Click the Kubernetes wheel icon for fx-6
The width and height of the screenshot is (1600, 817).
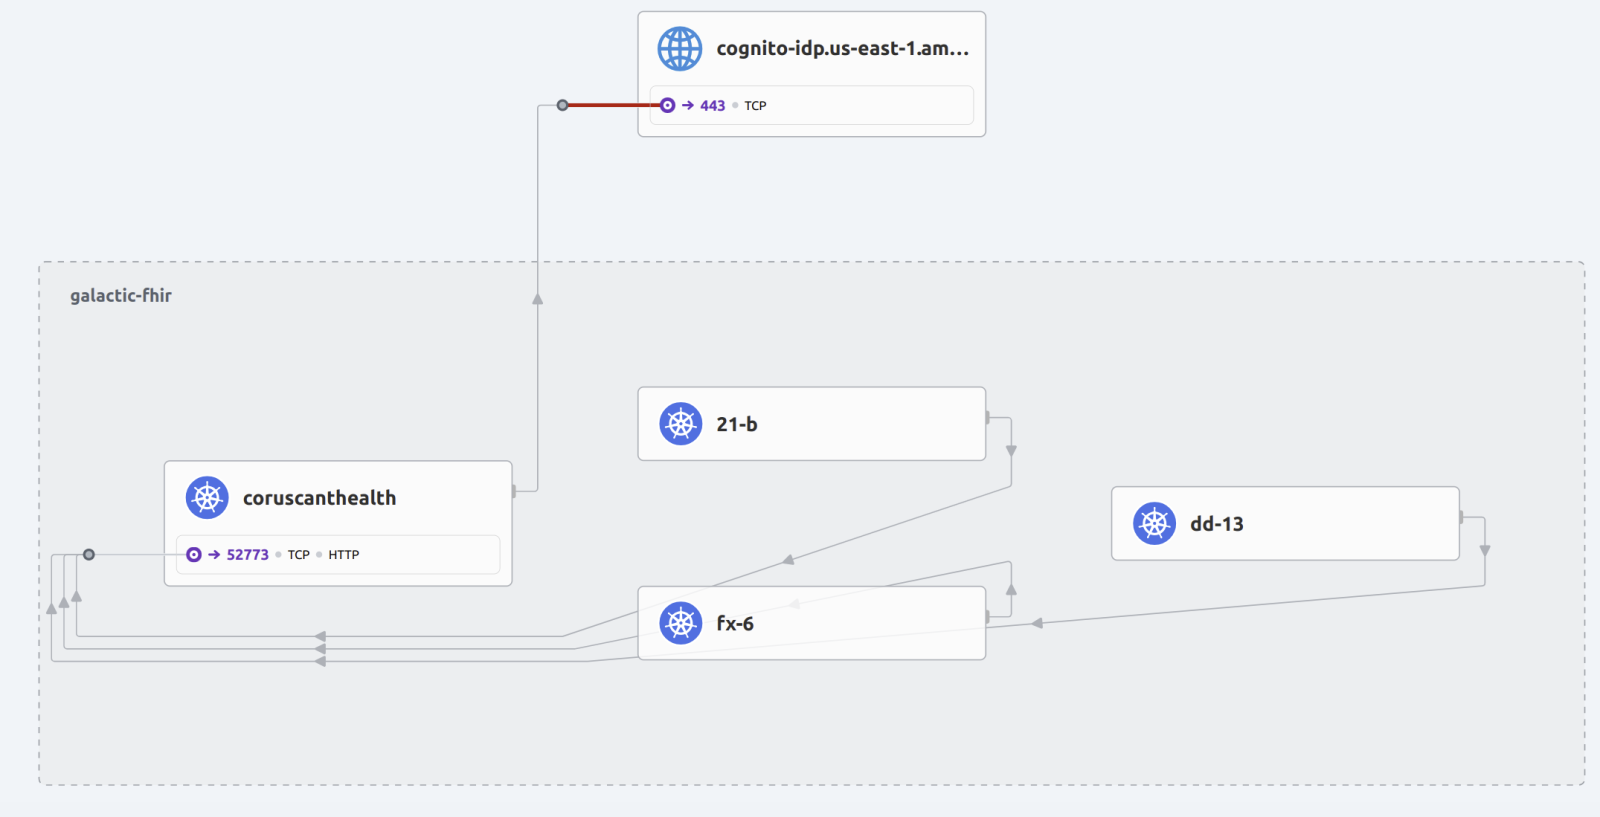[680, 623]
